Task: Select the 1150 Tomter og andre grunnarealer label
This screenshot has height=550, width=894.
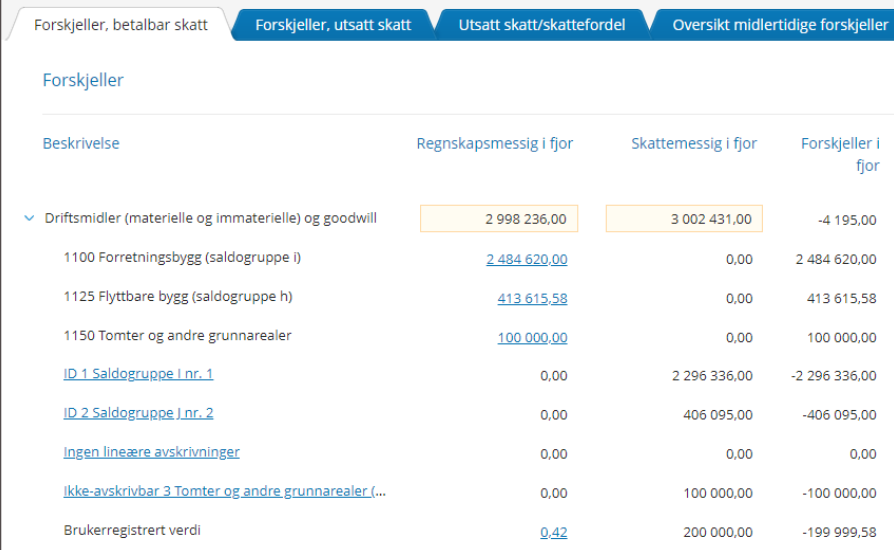Action: click(x=177, y=336)
